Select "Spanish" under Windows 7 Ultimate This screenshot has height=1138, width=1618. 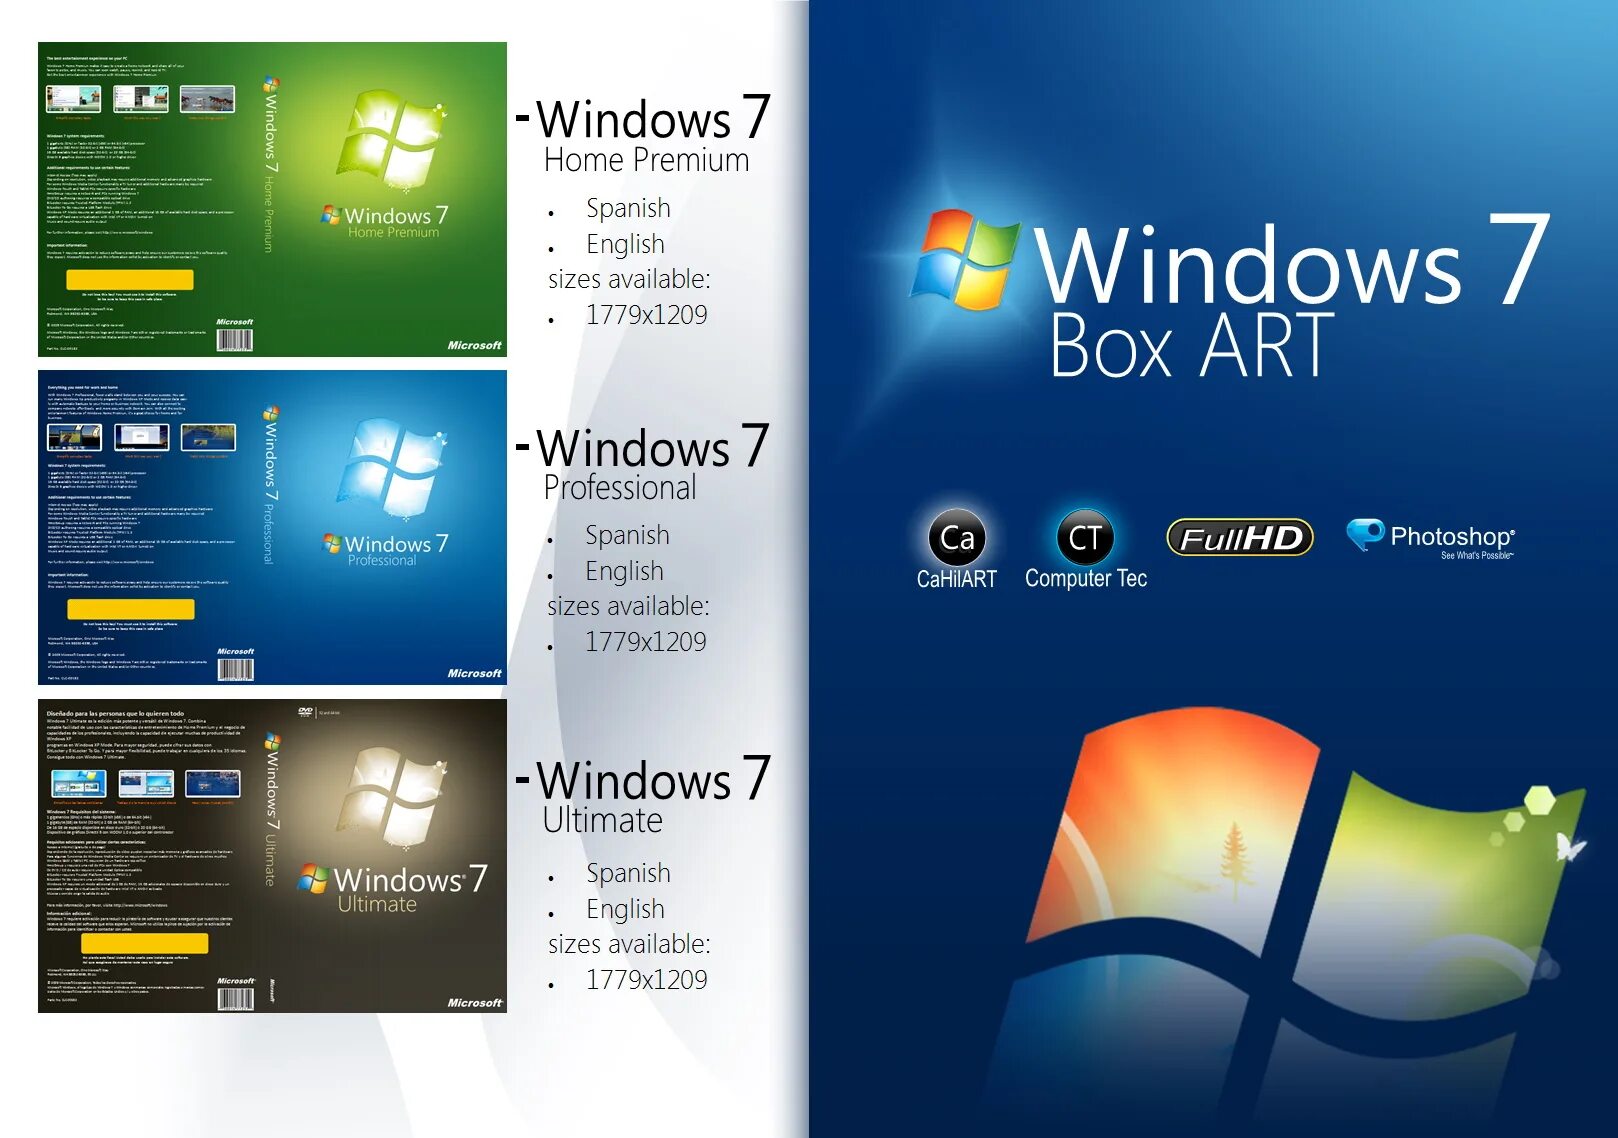pyautogui.click(x=628, y=873)
